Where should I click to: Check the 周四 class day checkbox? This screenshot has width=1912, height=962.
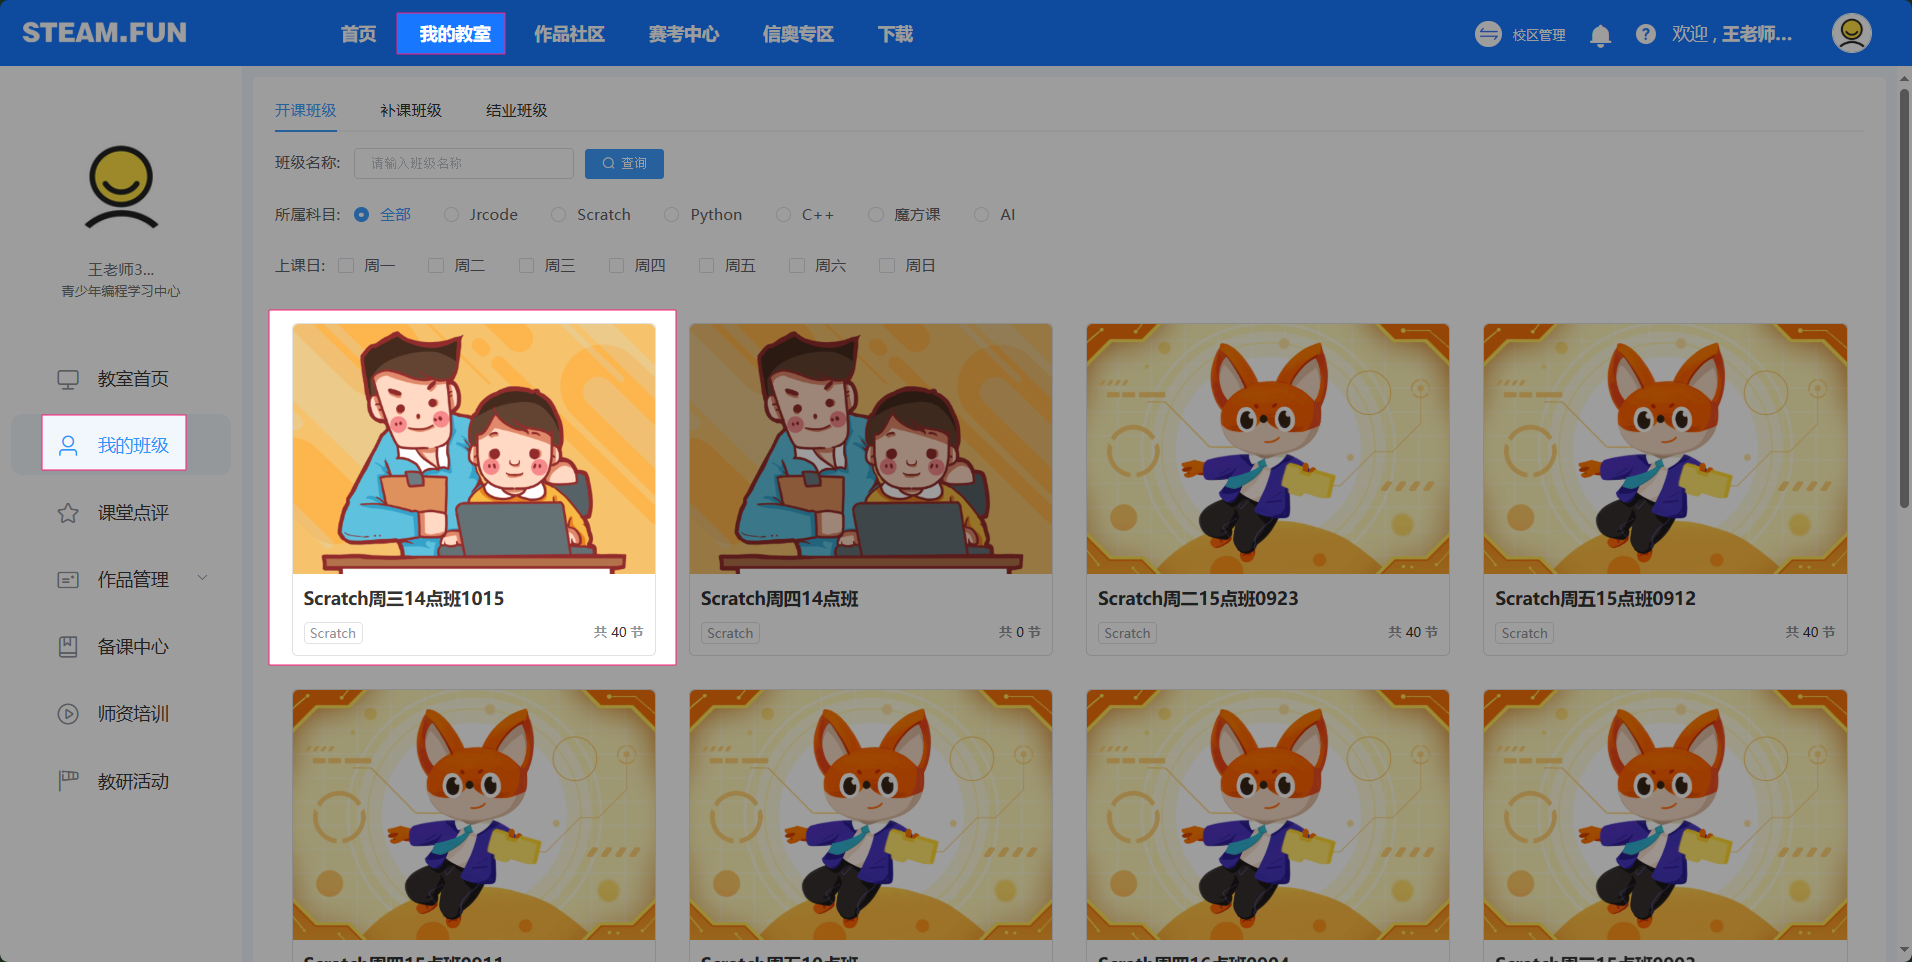[616, 266]
